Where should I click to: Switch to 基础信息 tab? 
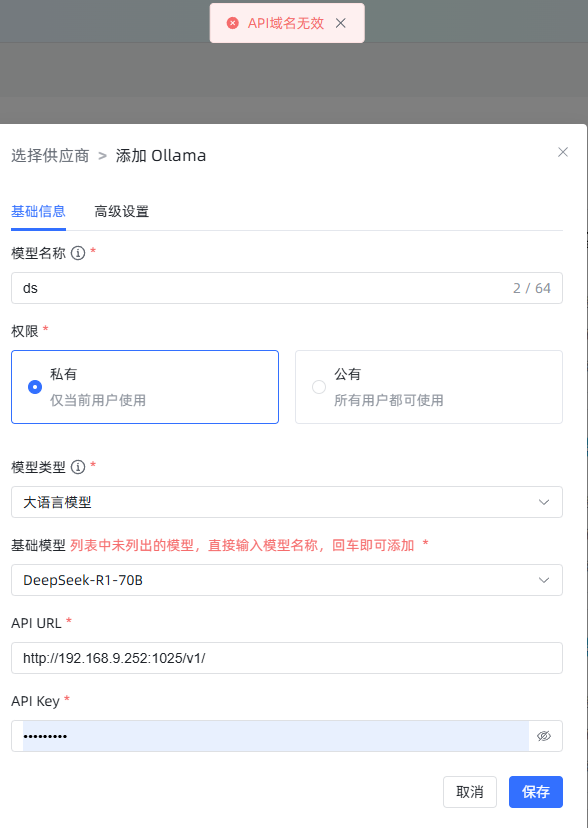(x=38, y=211)
